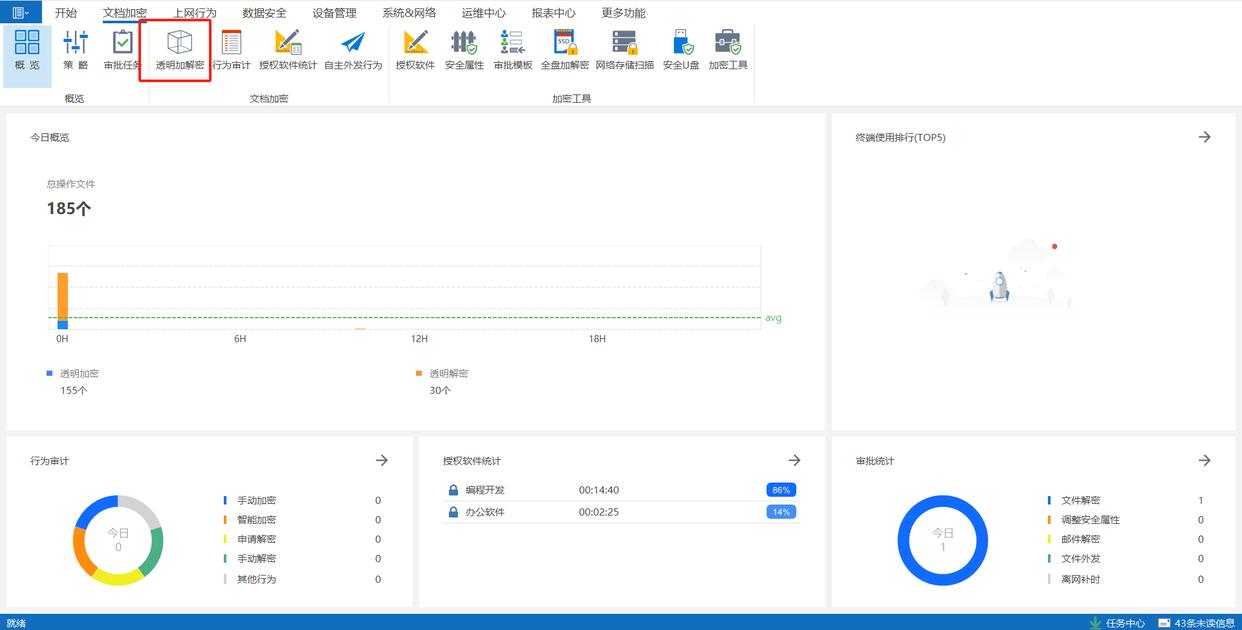The width and height of the screenshot is (1242, 630).
Task: Launch the 网络存储扫描 tool
Action: click(x=624, y=50)
